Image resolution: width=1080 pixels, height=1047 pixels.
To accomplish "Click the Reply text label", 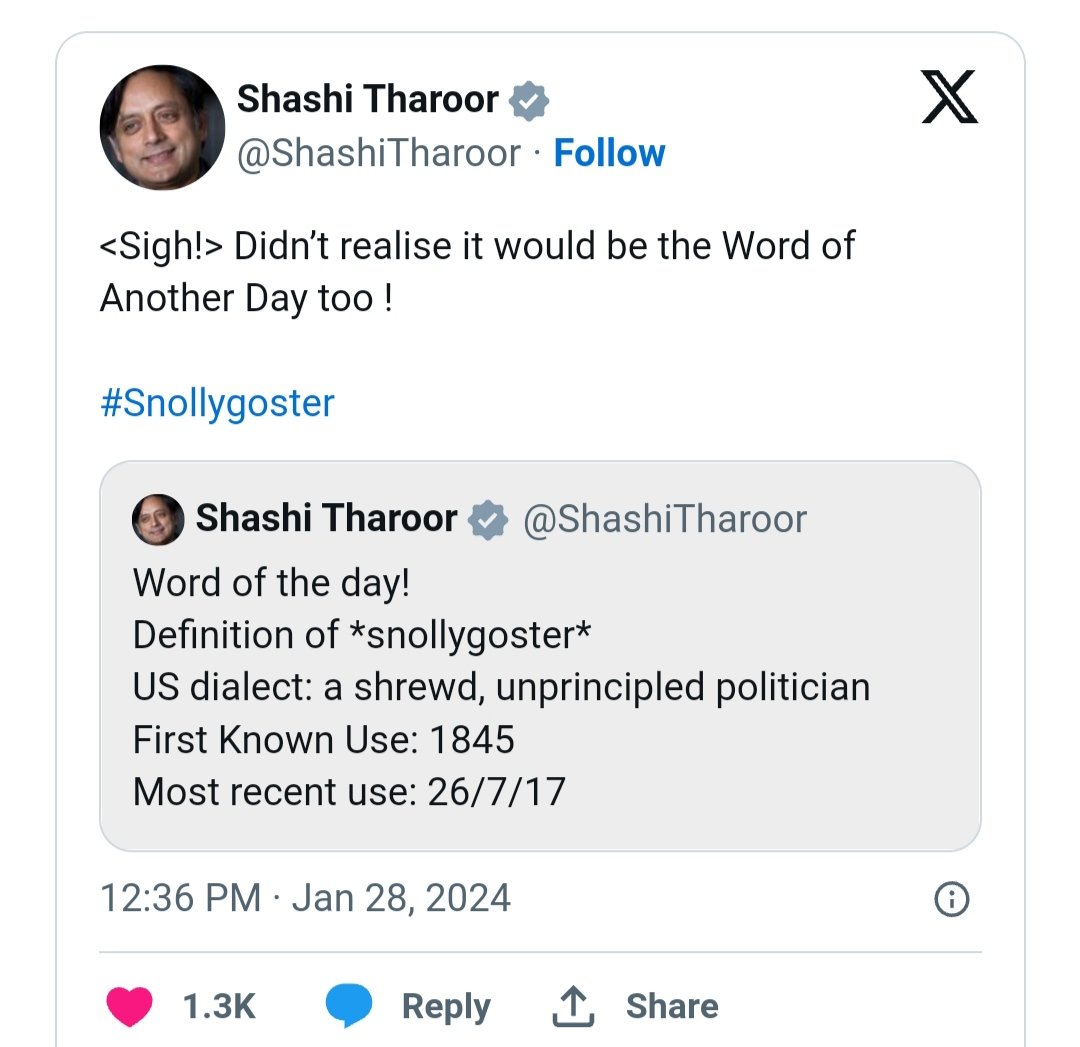I will (446, 1006).
